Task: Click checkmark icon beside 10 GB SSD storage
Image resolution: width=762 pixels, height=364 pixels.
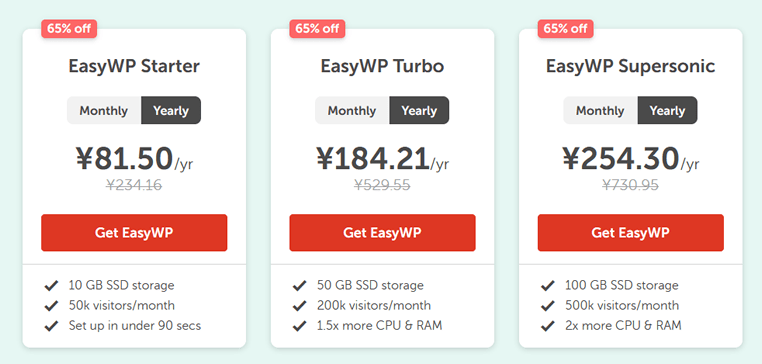Action: [51, 286]
